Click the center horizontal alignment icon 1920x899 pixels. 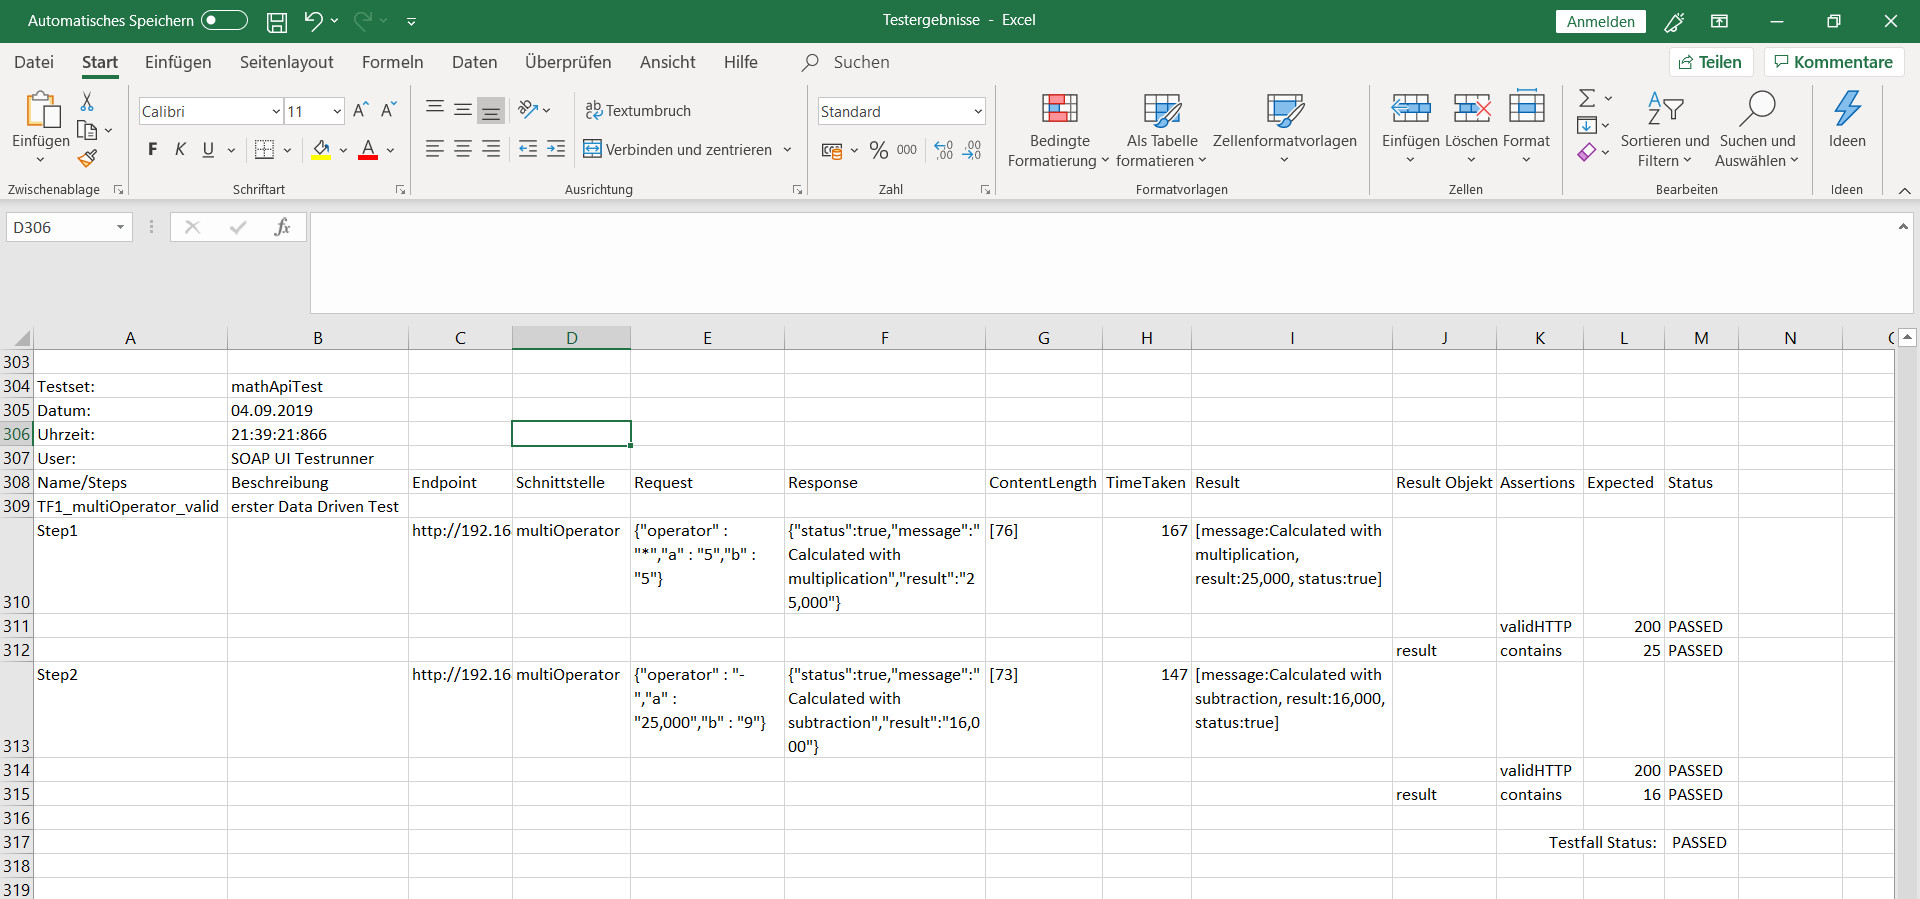tap(463, 149)
